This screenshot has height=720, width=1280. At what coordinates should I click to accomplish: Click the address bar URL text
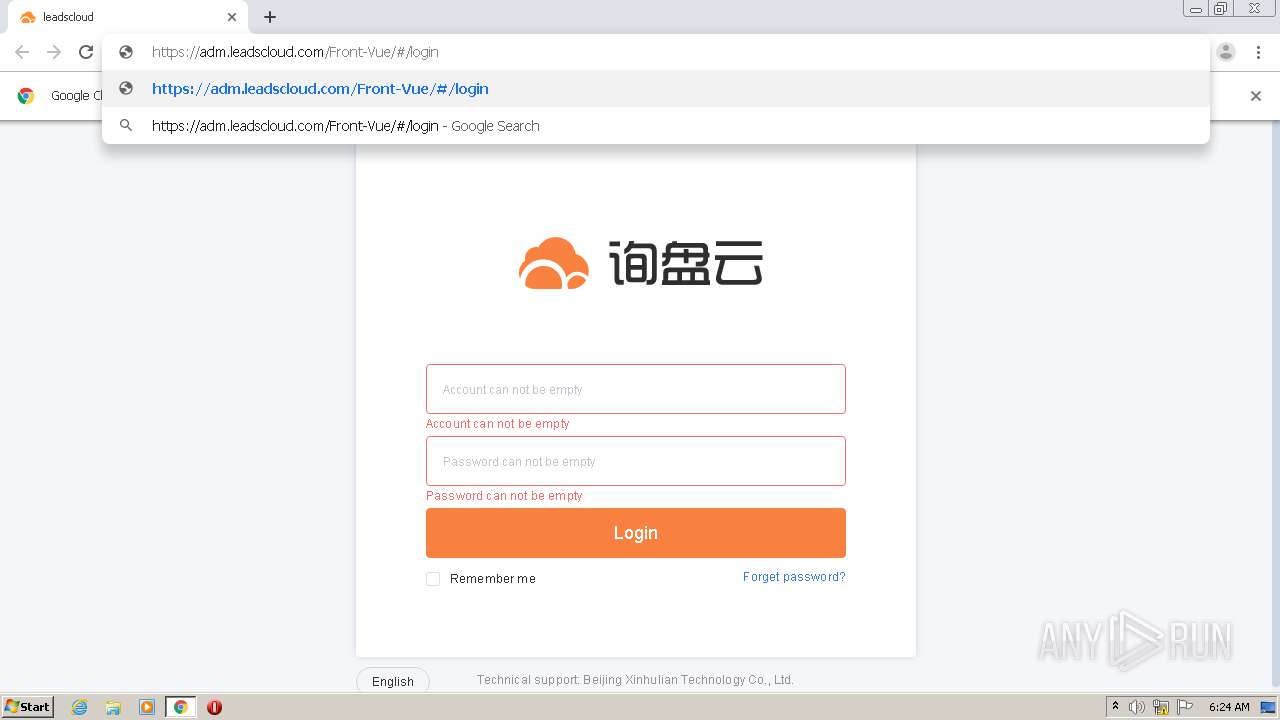[x=295, y=52]
